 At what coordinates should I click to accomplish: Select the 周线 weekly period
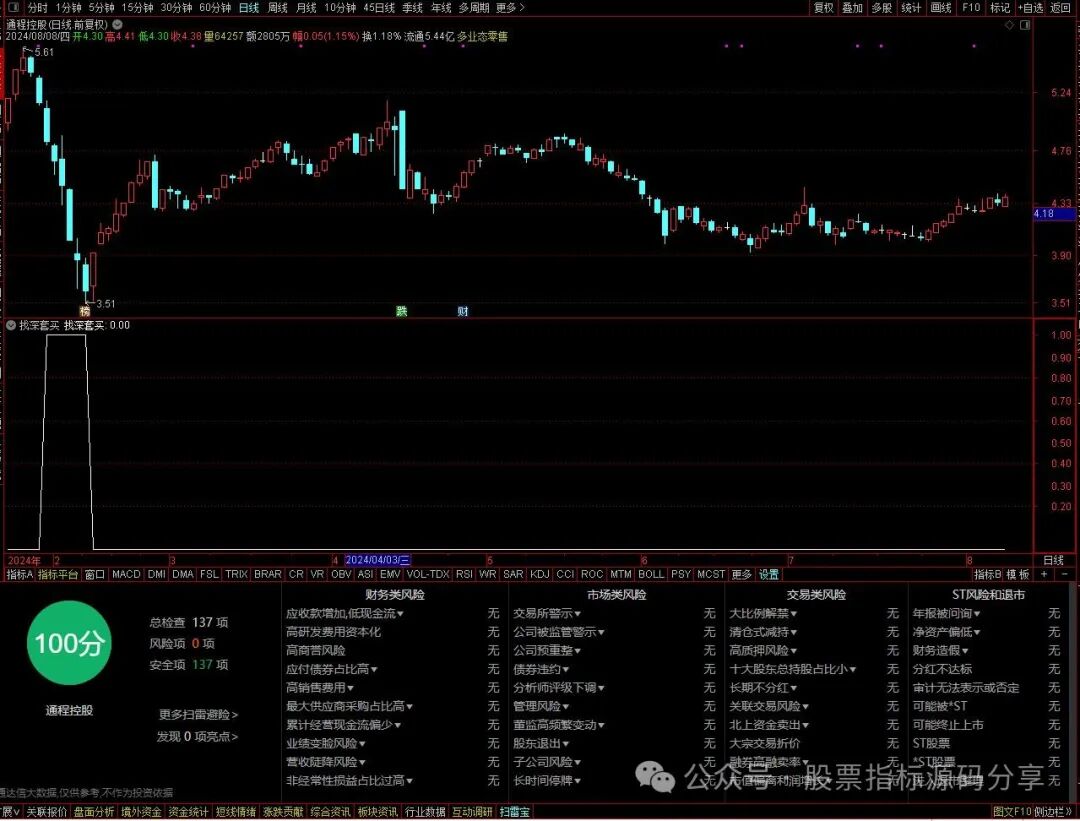278,8
